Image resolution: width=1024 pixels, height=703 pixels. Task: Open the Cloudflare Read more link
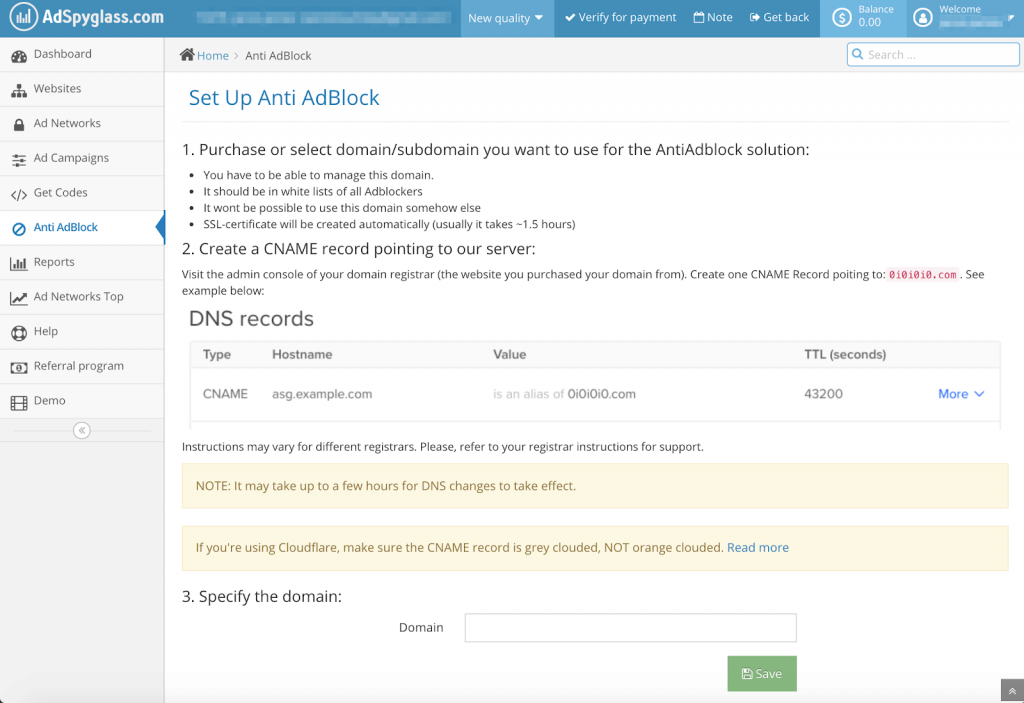click(x=757, y=547)
